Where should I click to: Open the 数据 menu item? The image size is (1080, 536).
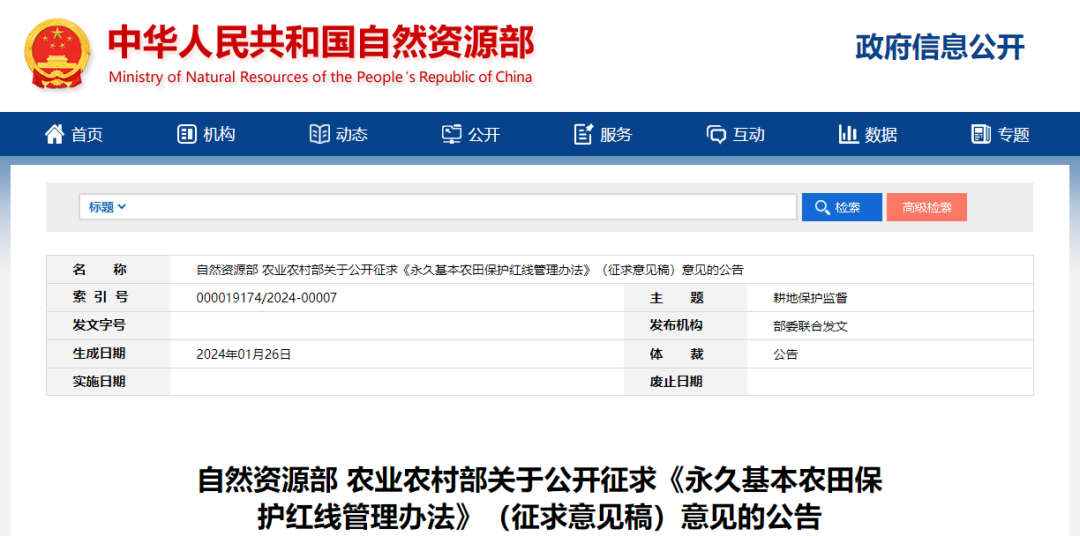tap(881, 135)
